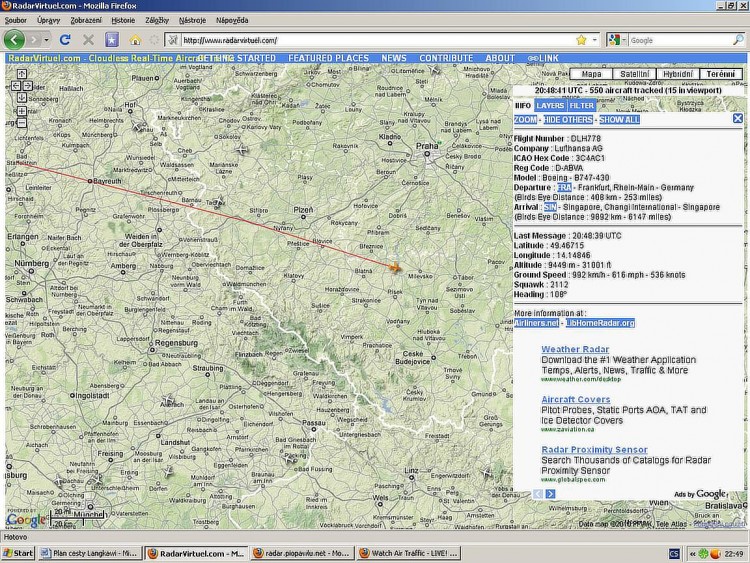
Task: Open the Zobrazení menu
Action: (x=86, y=20)
